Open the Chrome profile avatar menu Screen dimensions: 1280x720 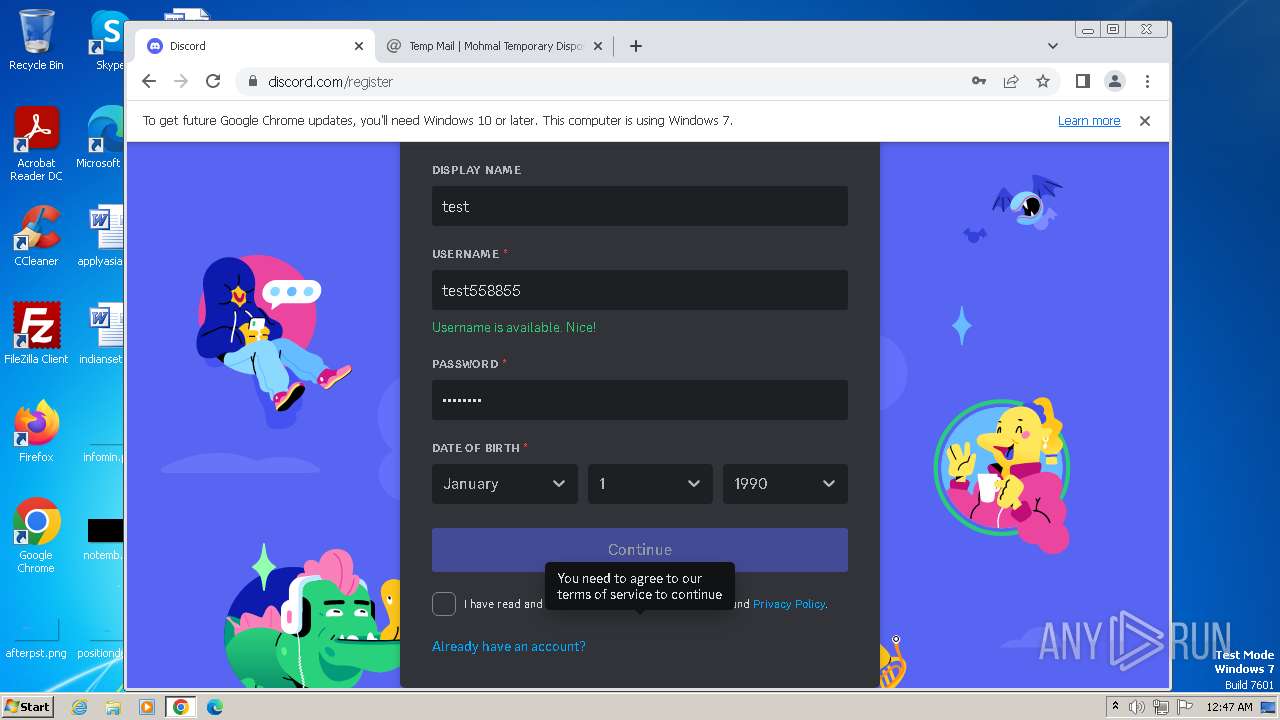[1115, 81]
